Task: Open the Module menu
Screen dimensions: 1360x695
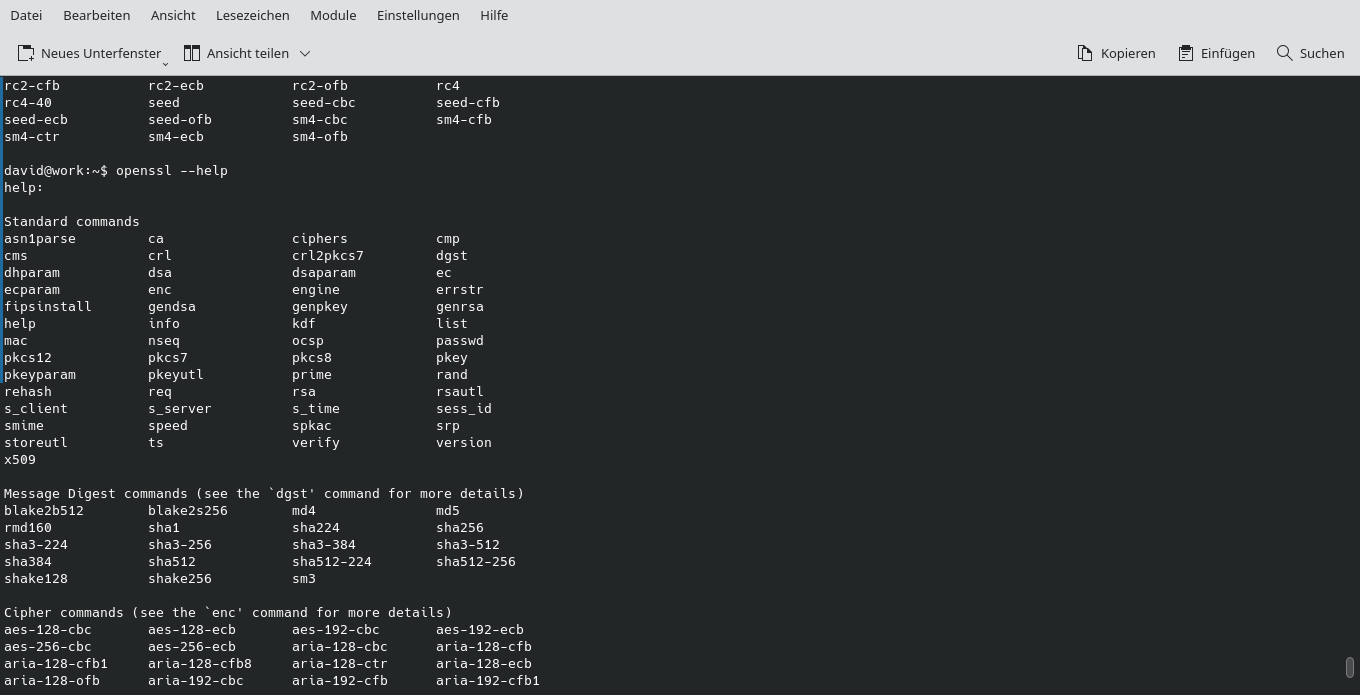Action: (333, 15)
